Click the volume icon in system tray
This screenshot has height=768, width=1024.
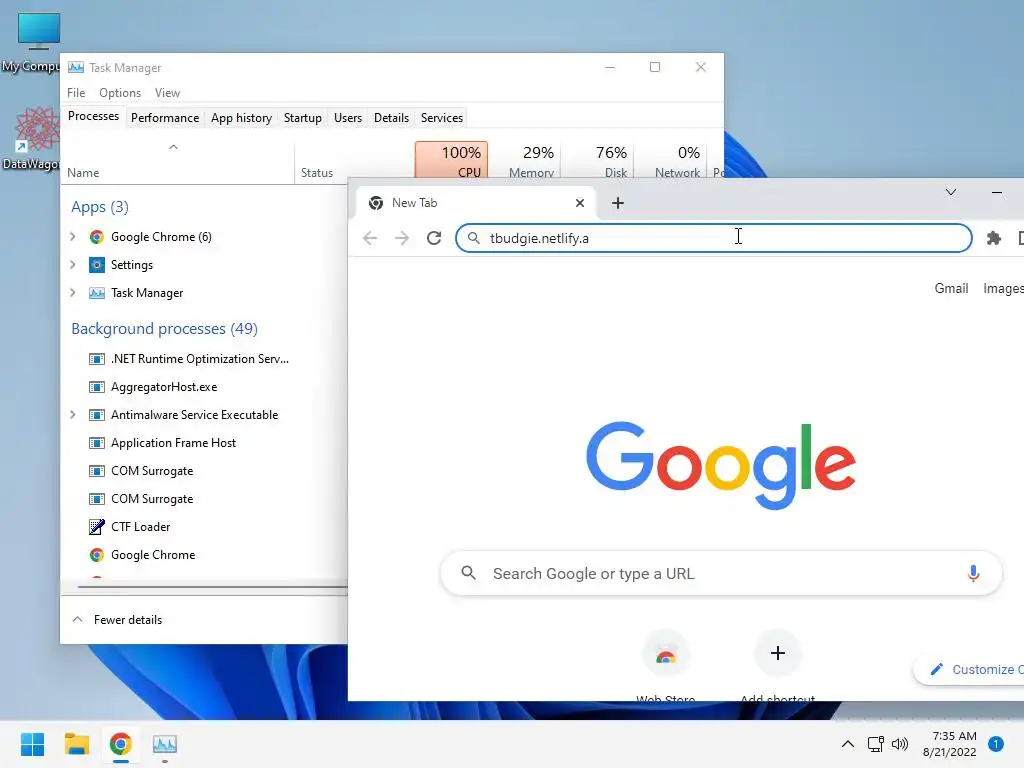[x=900, y=744]
